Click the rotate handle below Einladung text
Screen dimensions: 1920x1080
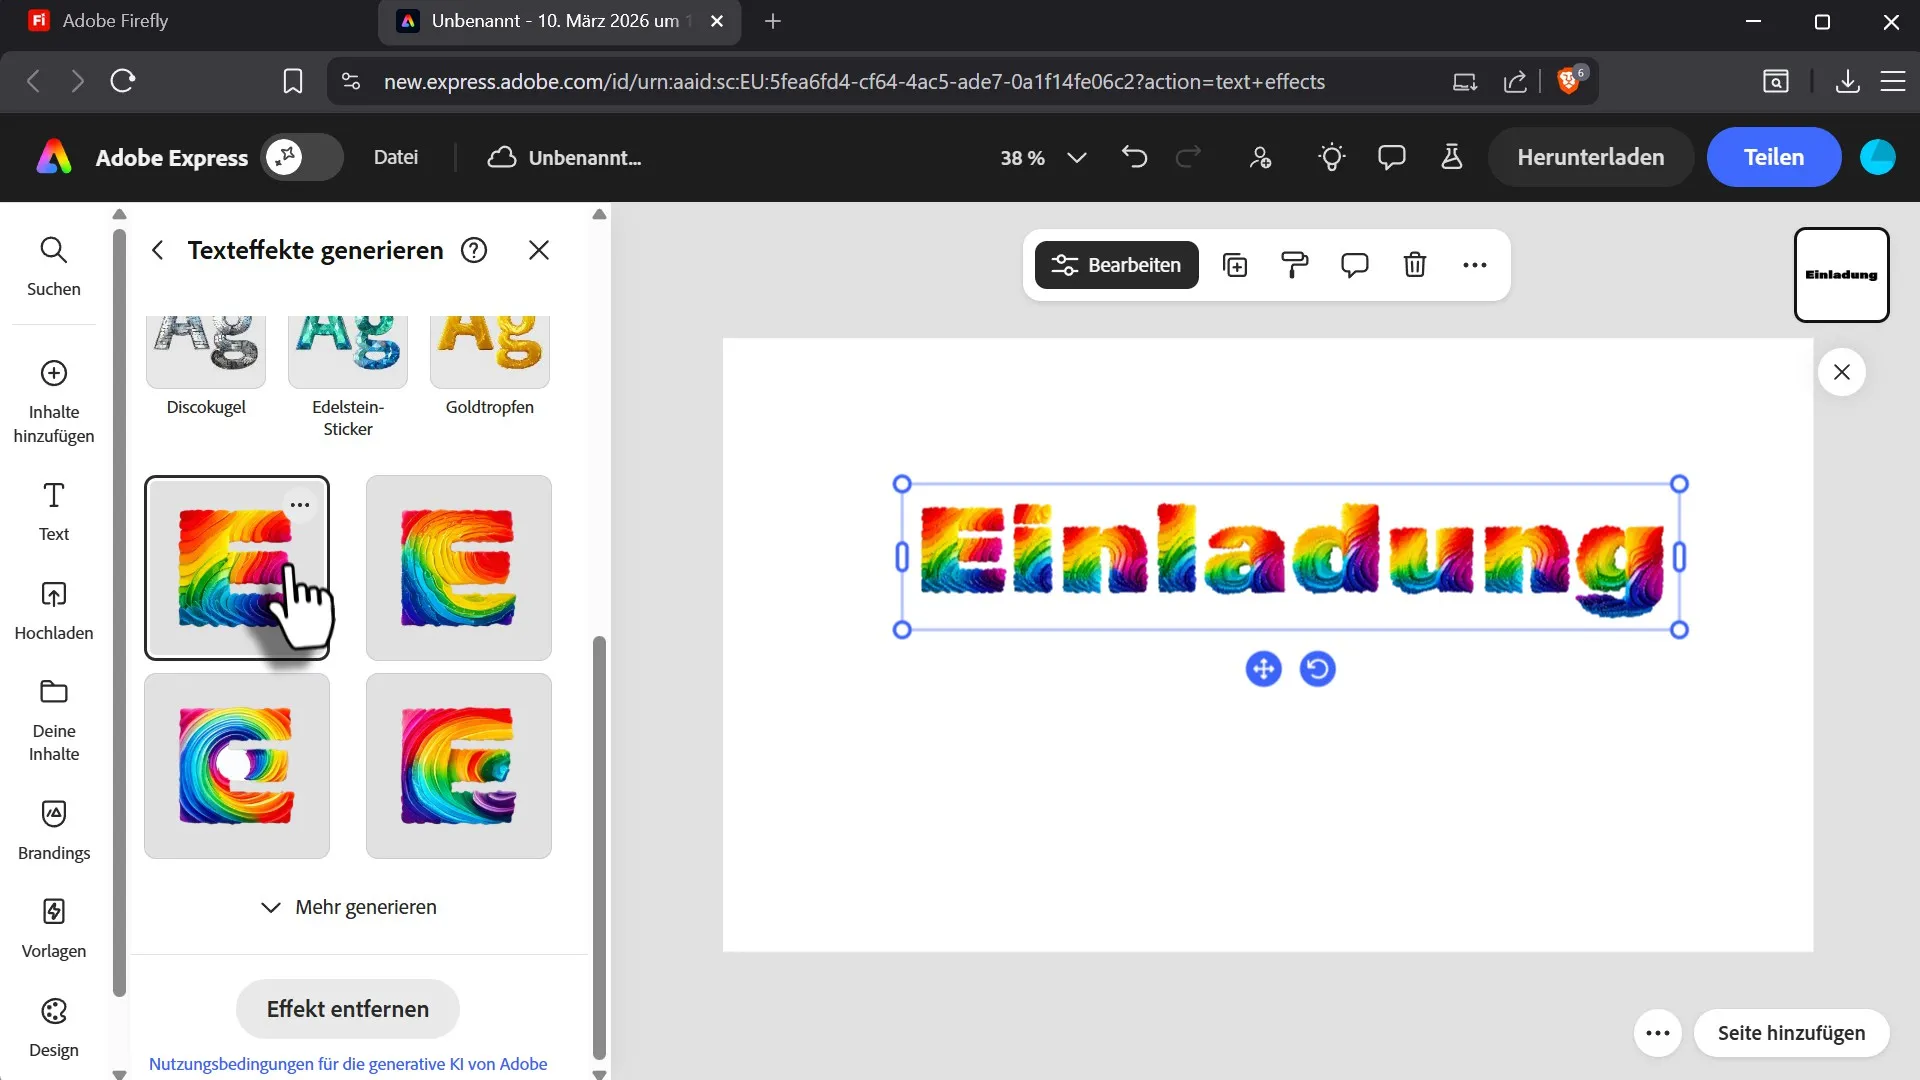pyautogui.click(x=1317, y=669)
